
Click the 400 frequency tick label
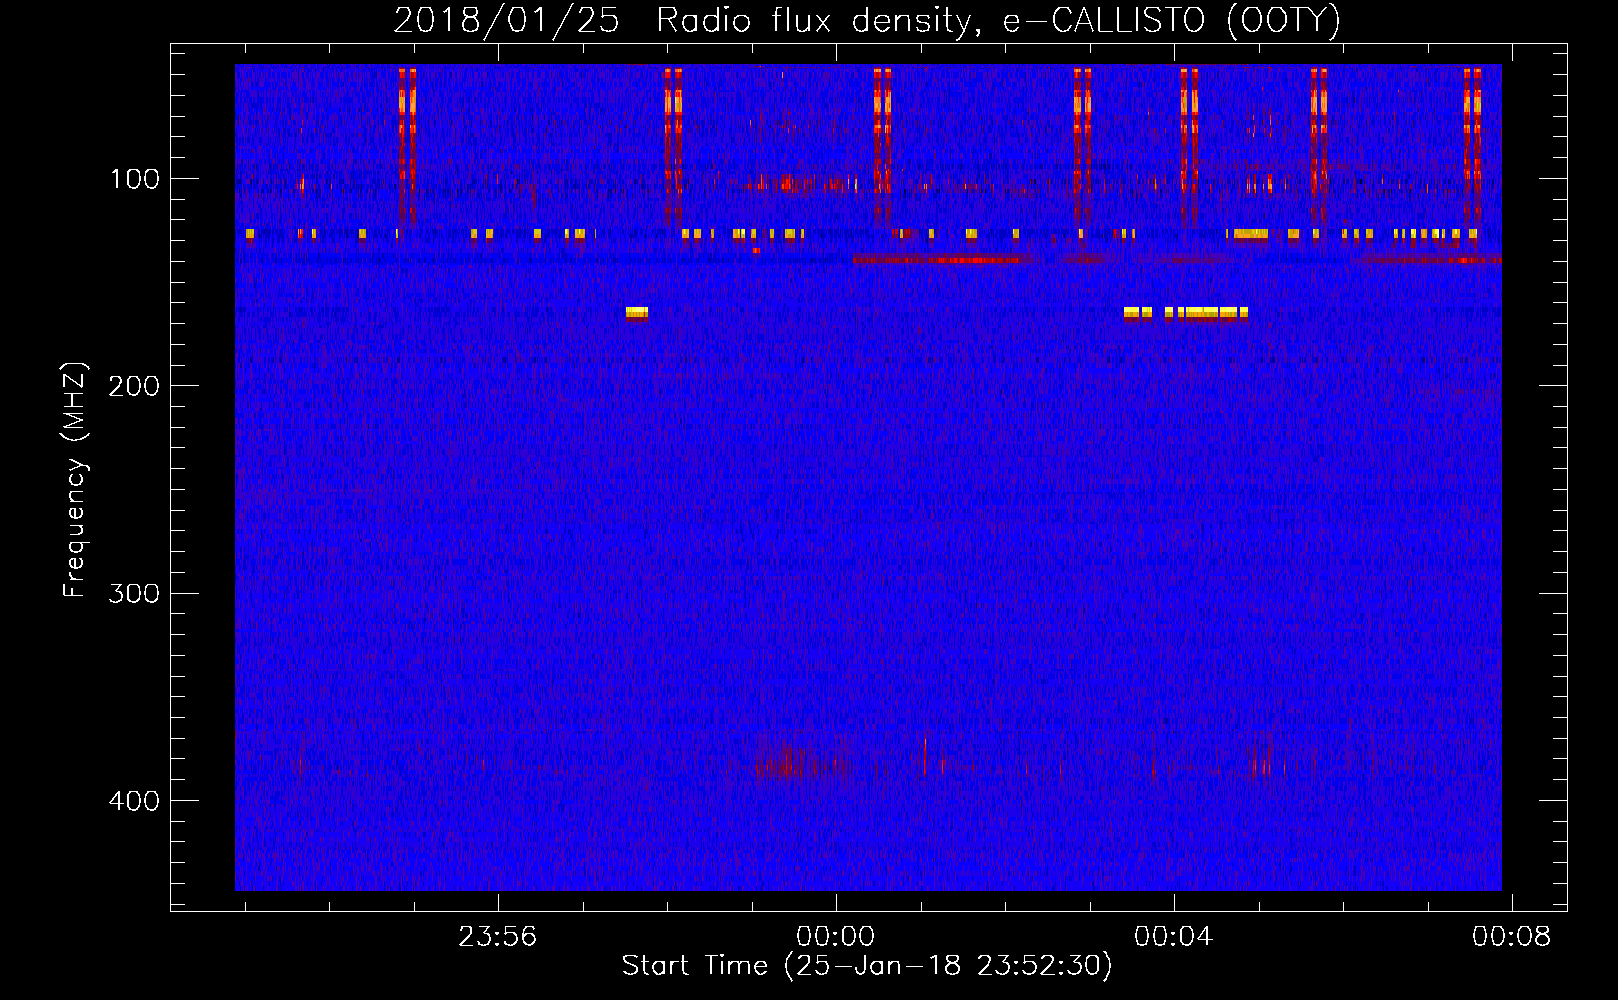(x=134, y=801)
